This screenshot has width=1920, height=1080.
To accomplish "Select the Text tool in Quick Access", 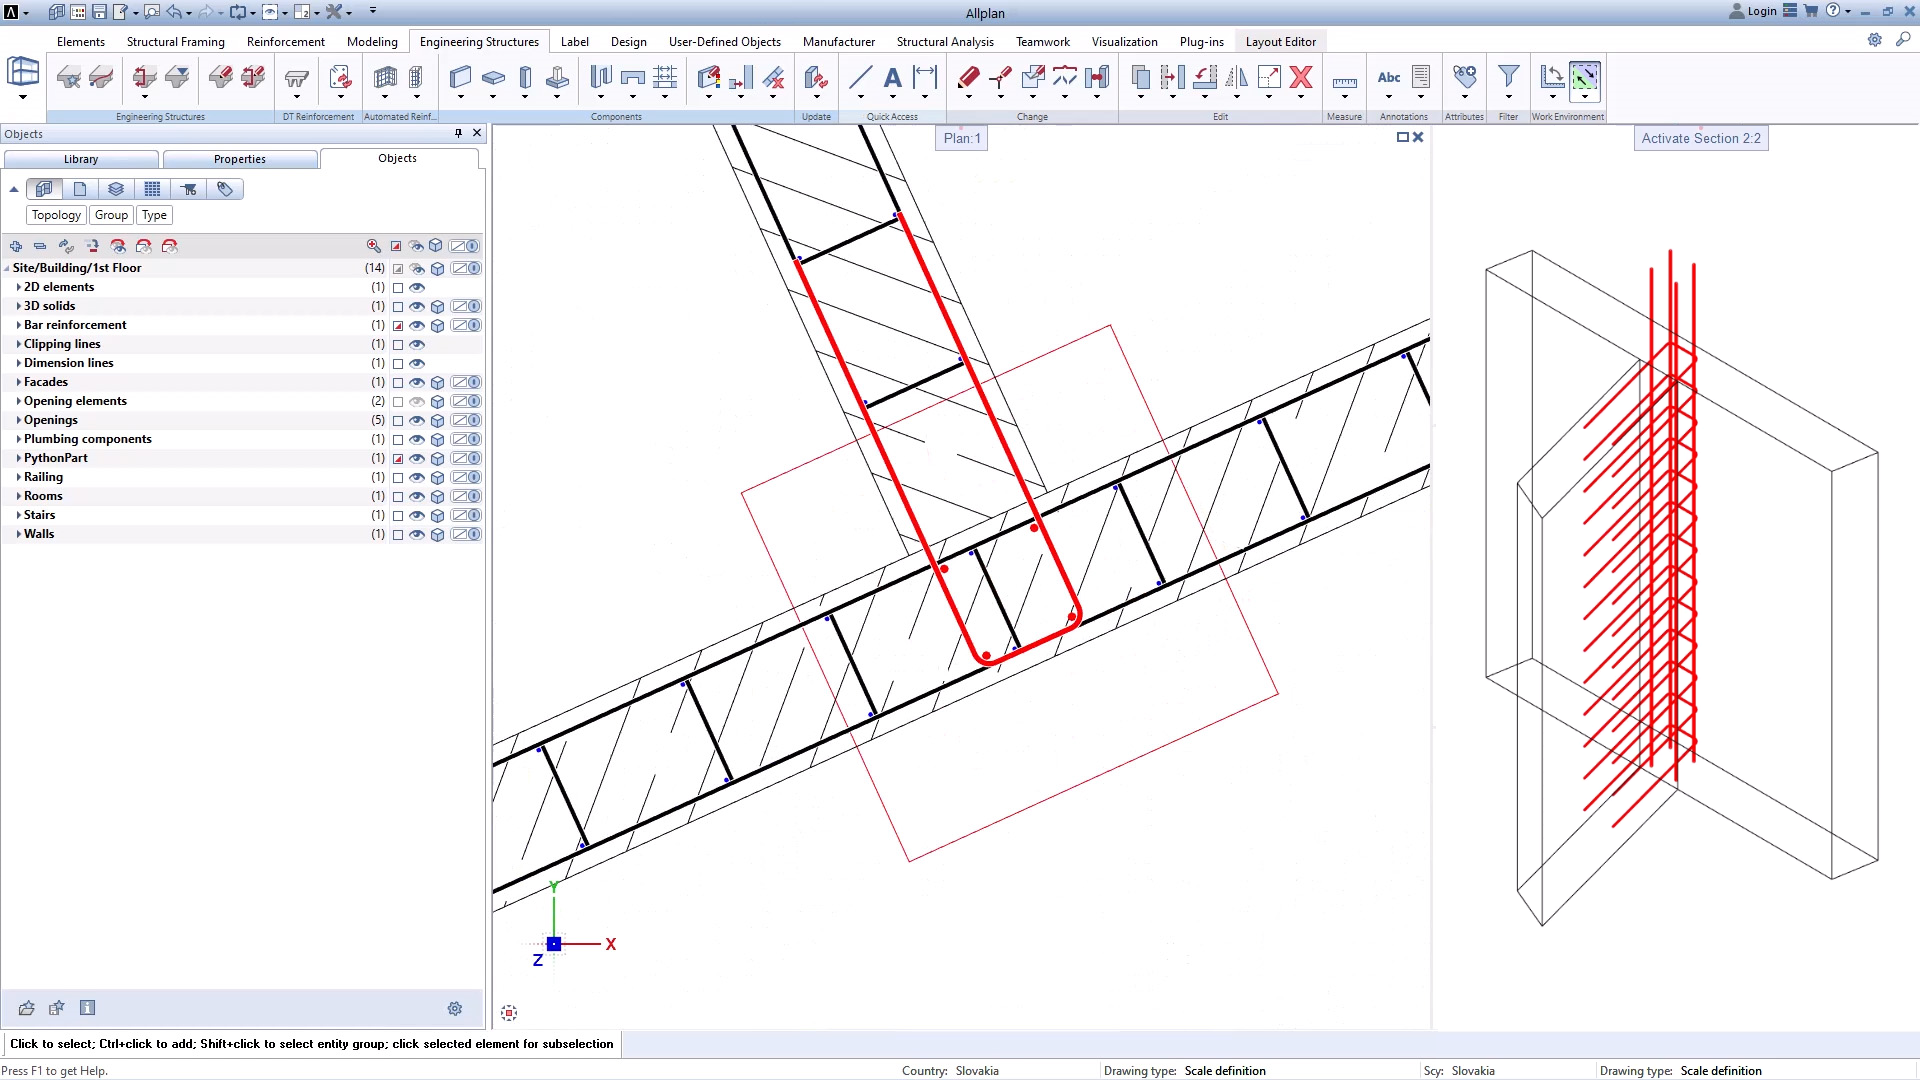I will click(892, 77).
